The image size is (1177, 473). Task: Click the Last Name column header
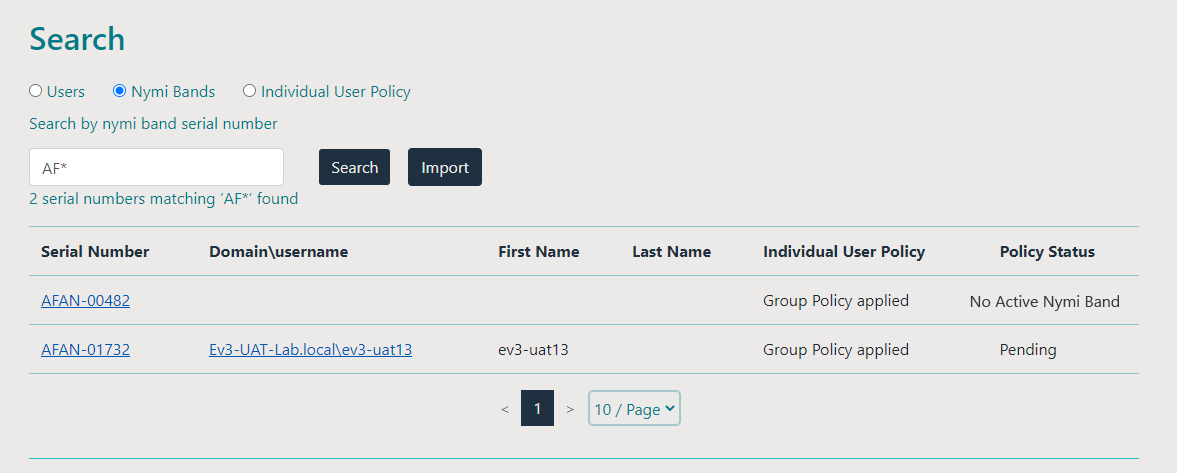(x=671, y=252)
